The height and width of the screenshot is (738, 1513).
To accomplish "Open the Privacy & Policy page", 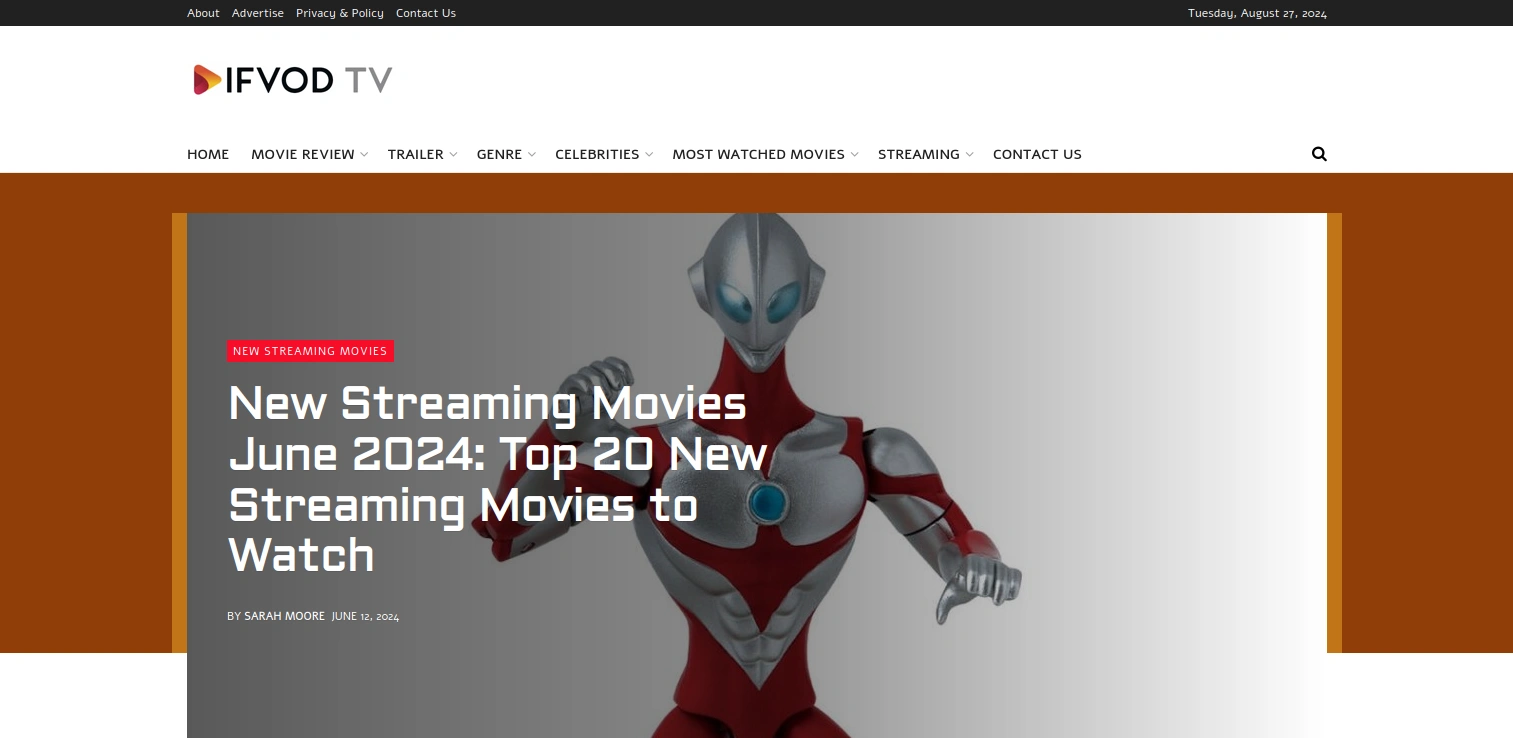I will tap(340, 13).
